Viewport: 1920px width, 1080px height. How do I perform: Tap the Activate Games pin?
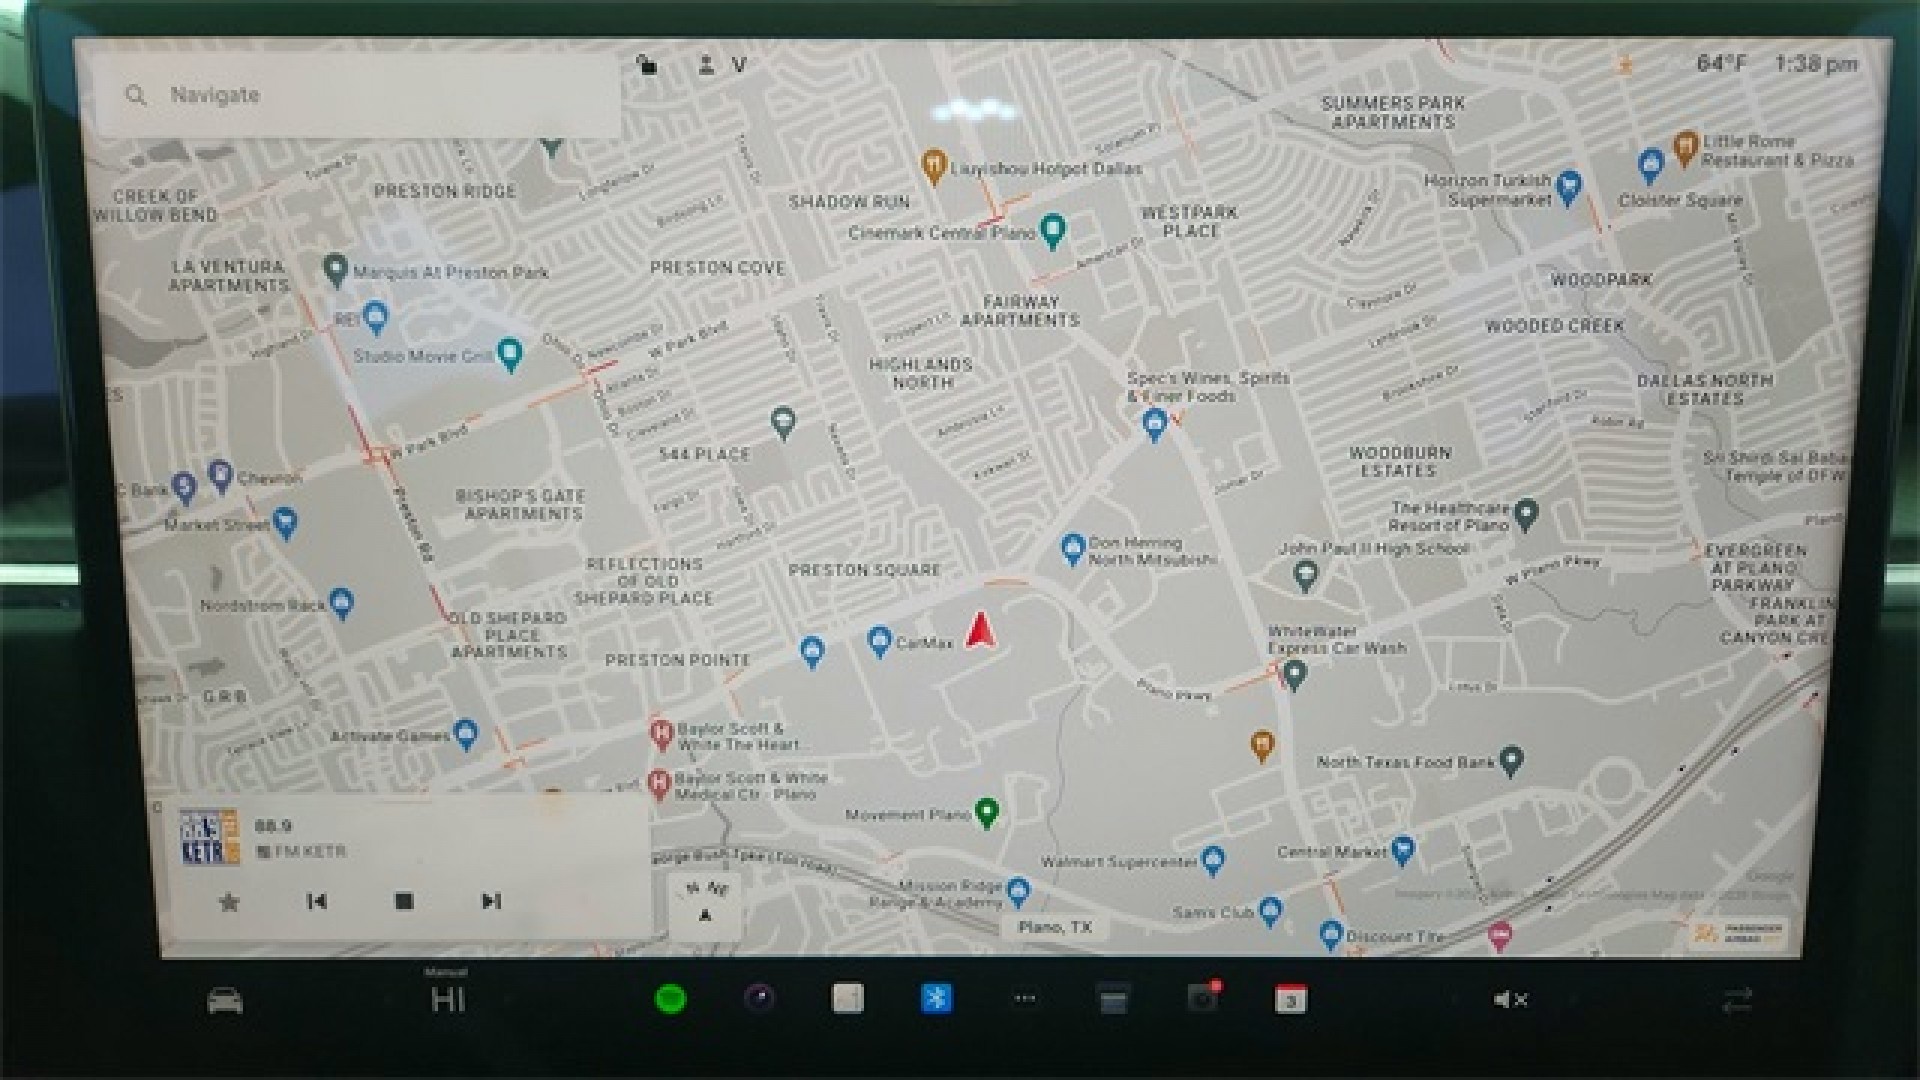click(x=465, y=734)
